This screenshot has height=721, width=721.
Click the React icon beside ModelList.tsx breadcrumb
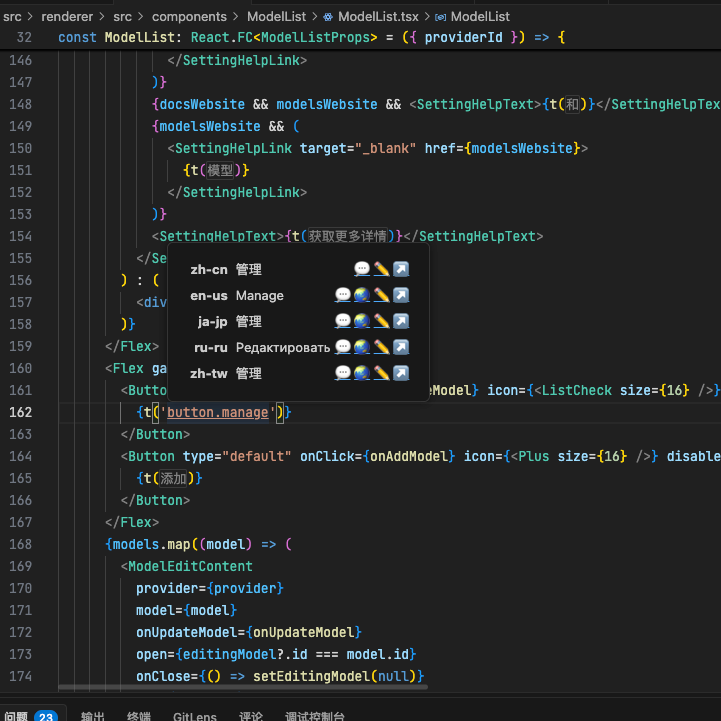pyautogui.click(x=328, y=17)
